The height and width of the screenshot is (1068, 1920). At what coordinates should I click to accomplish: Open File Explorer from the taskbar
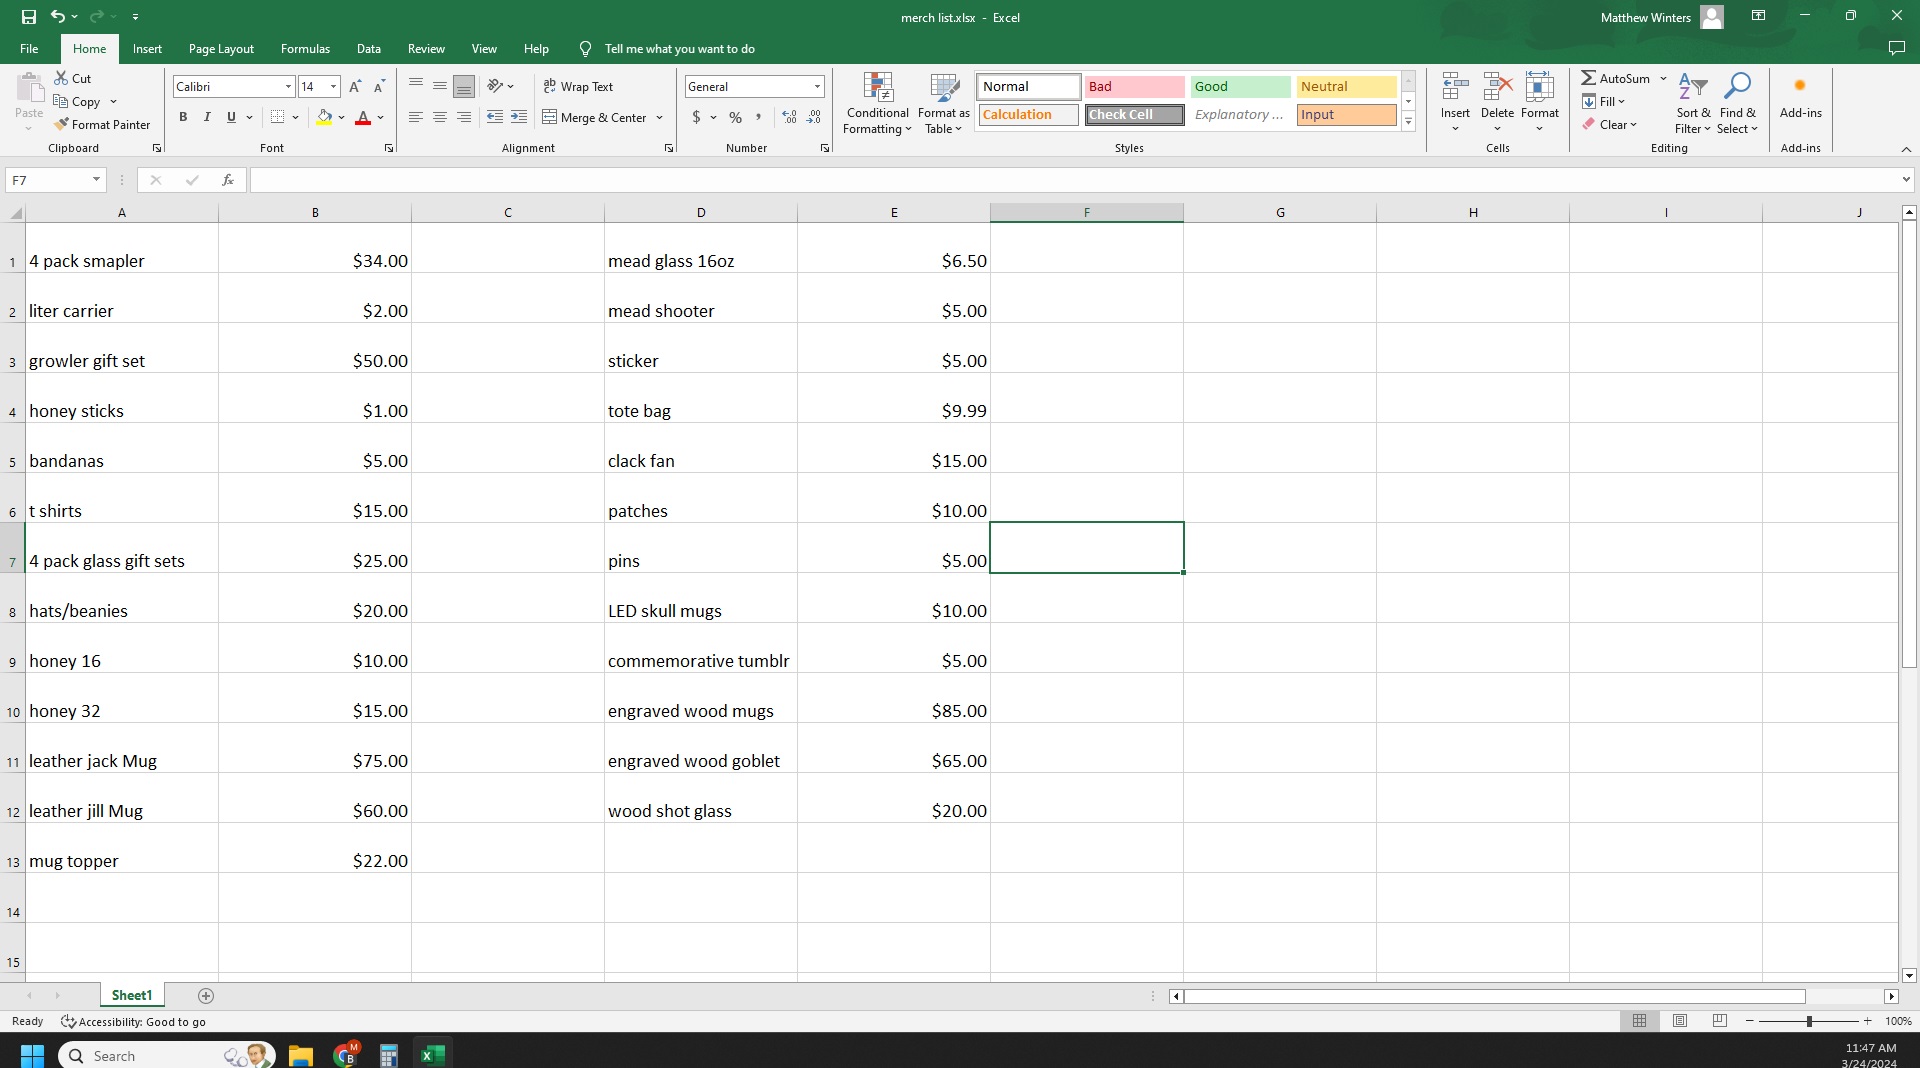point(300,1056)
